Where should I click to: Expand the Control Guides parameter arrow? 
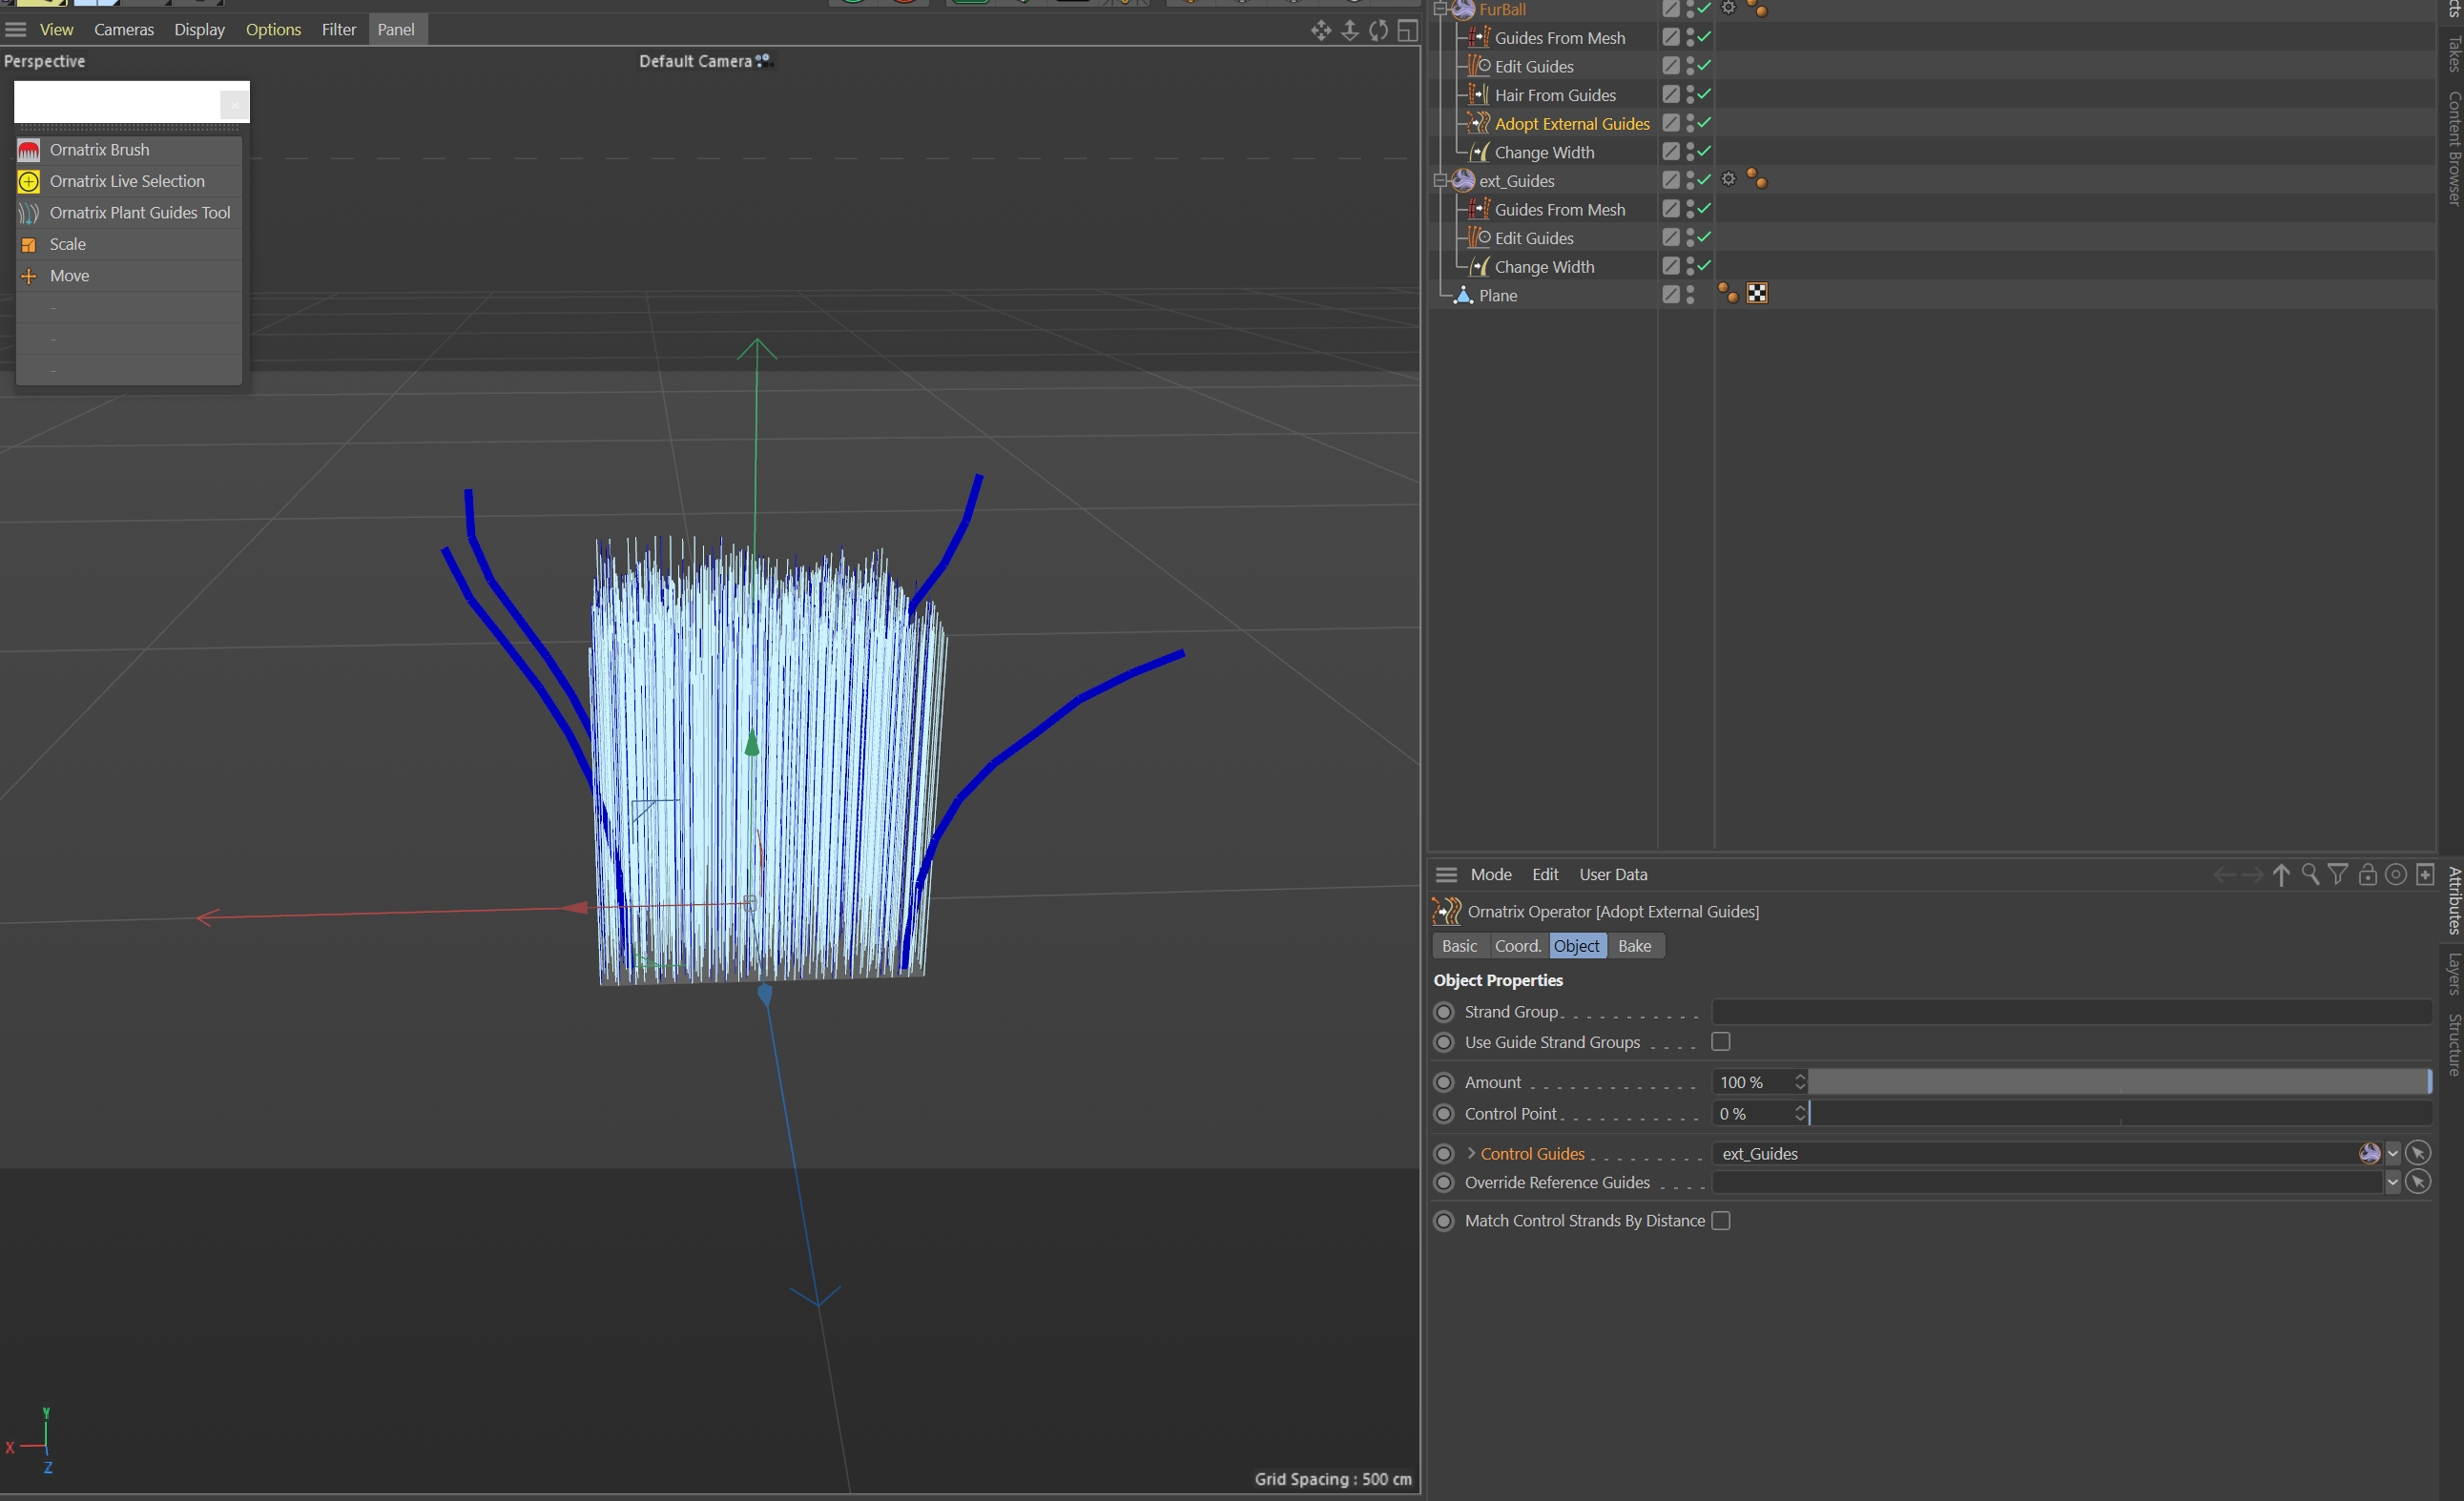click(1471, 1153)
